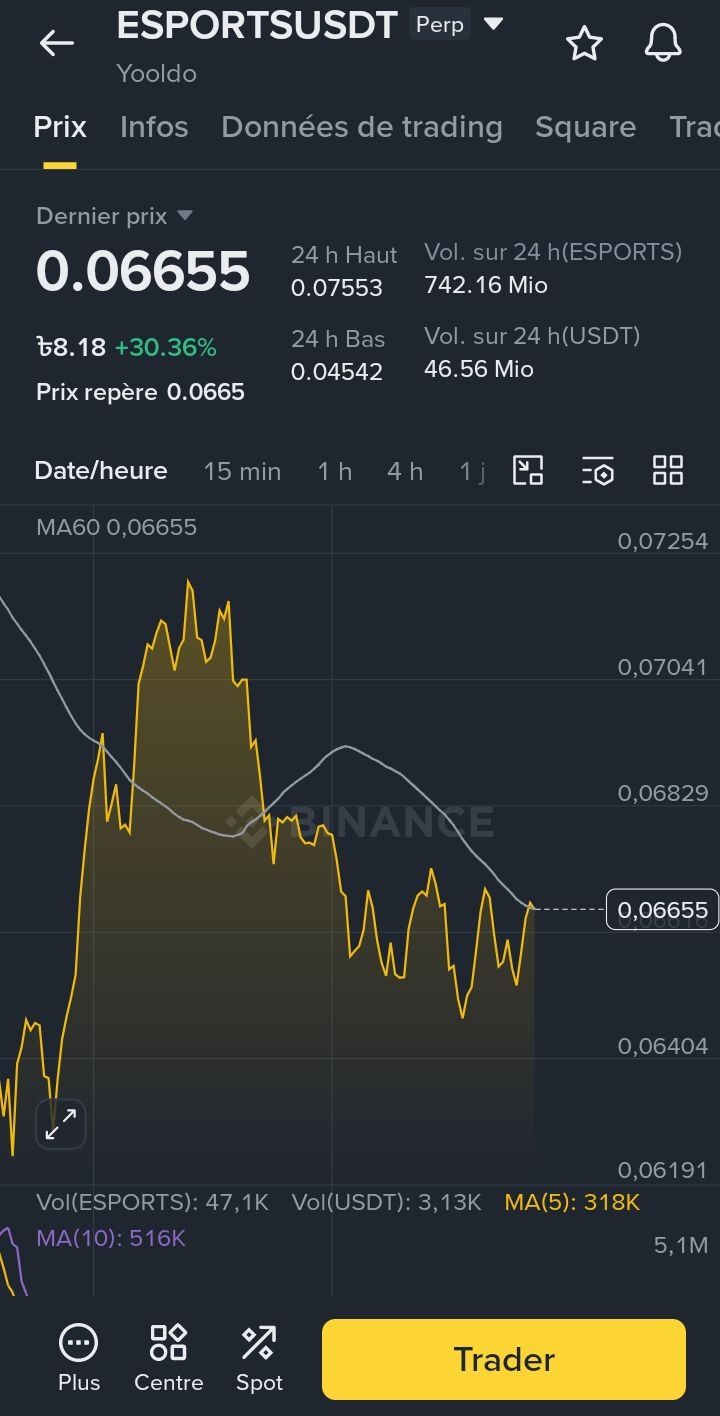This screenshot has height=1416, width=720.
Task: Tap the MA(5): 318K label
Action: pyautogui.click(x=572, y=1202)
